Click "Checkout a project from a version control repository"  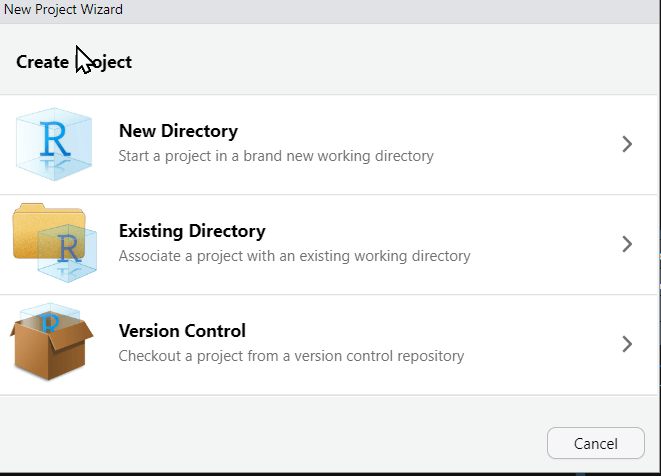point(291,356)
